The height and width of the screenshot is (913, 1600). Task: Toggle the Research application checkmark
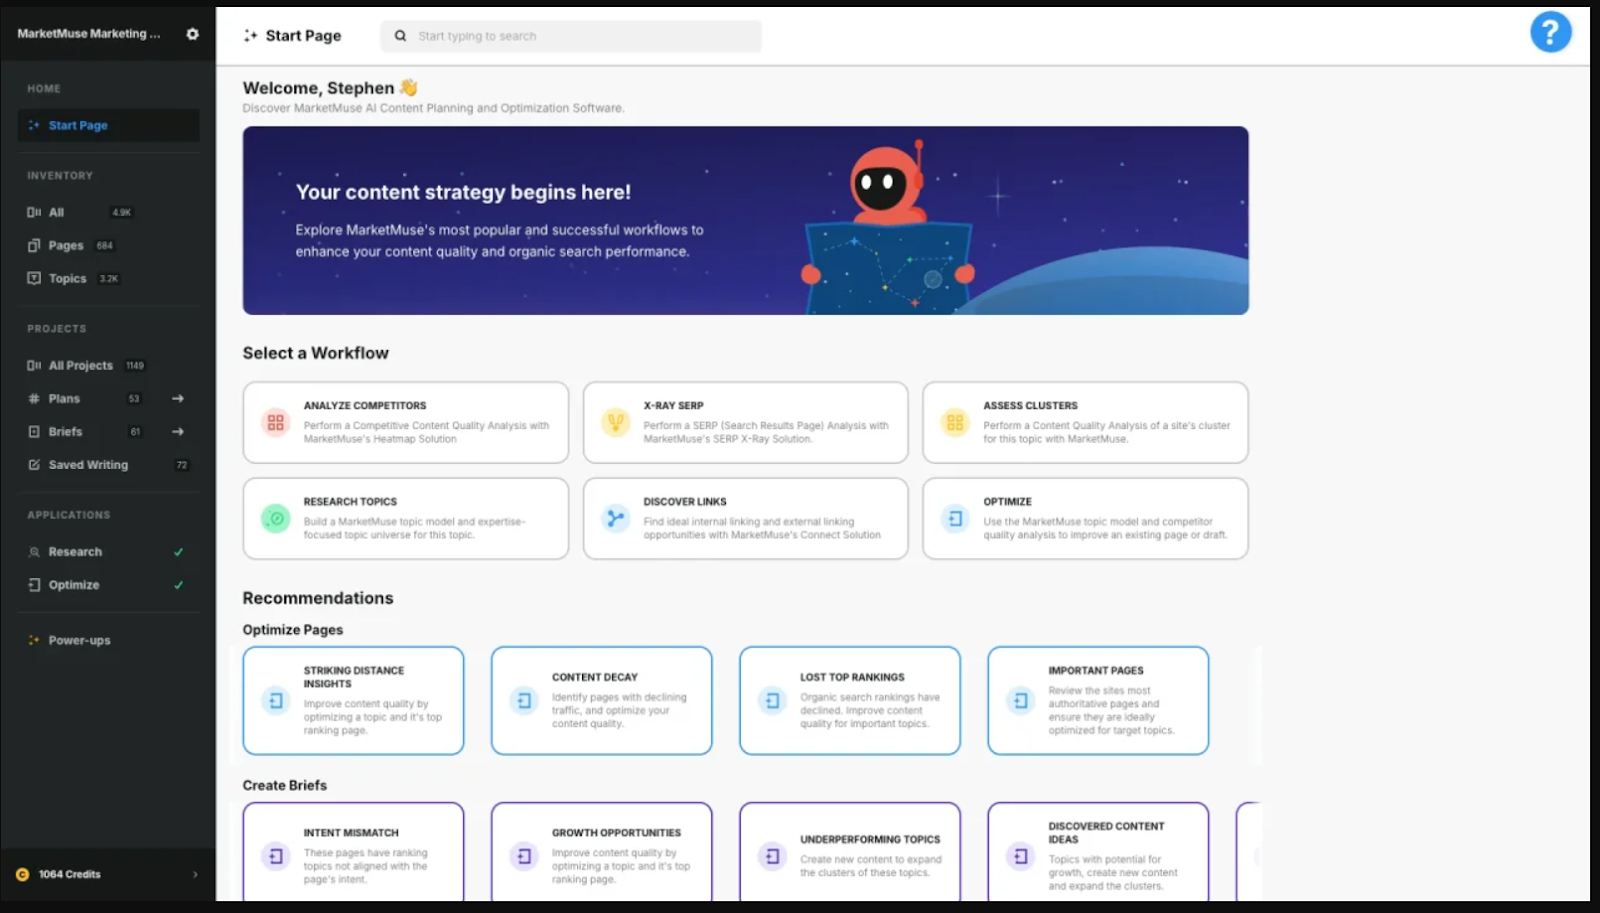pyautogui.click(x=178, y=552)
